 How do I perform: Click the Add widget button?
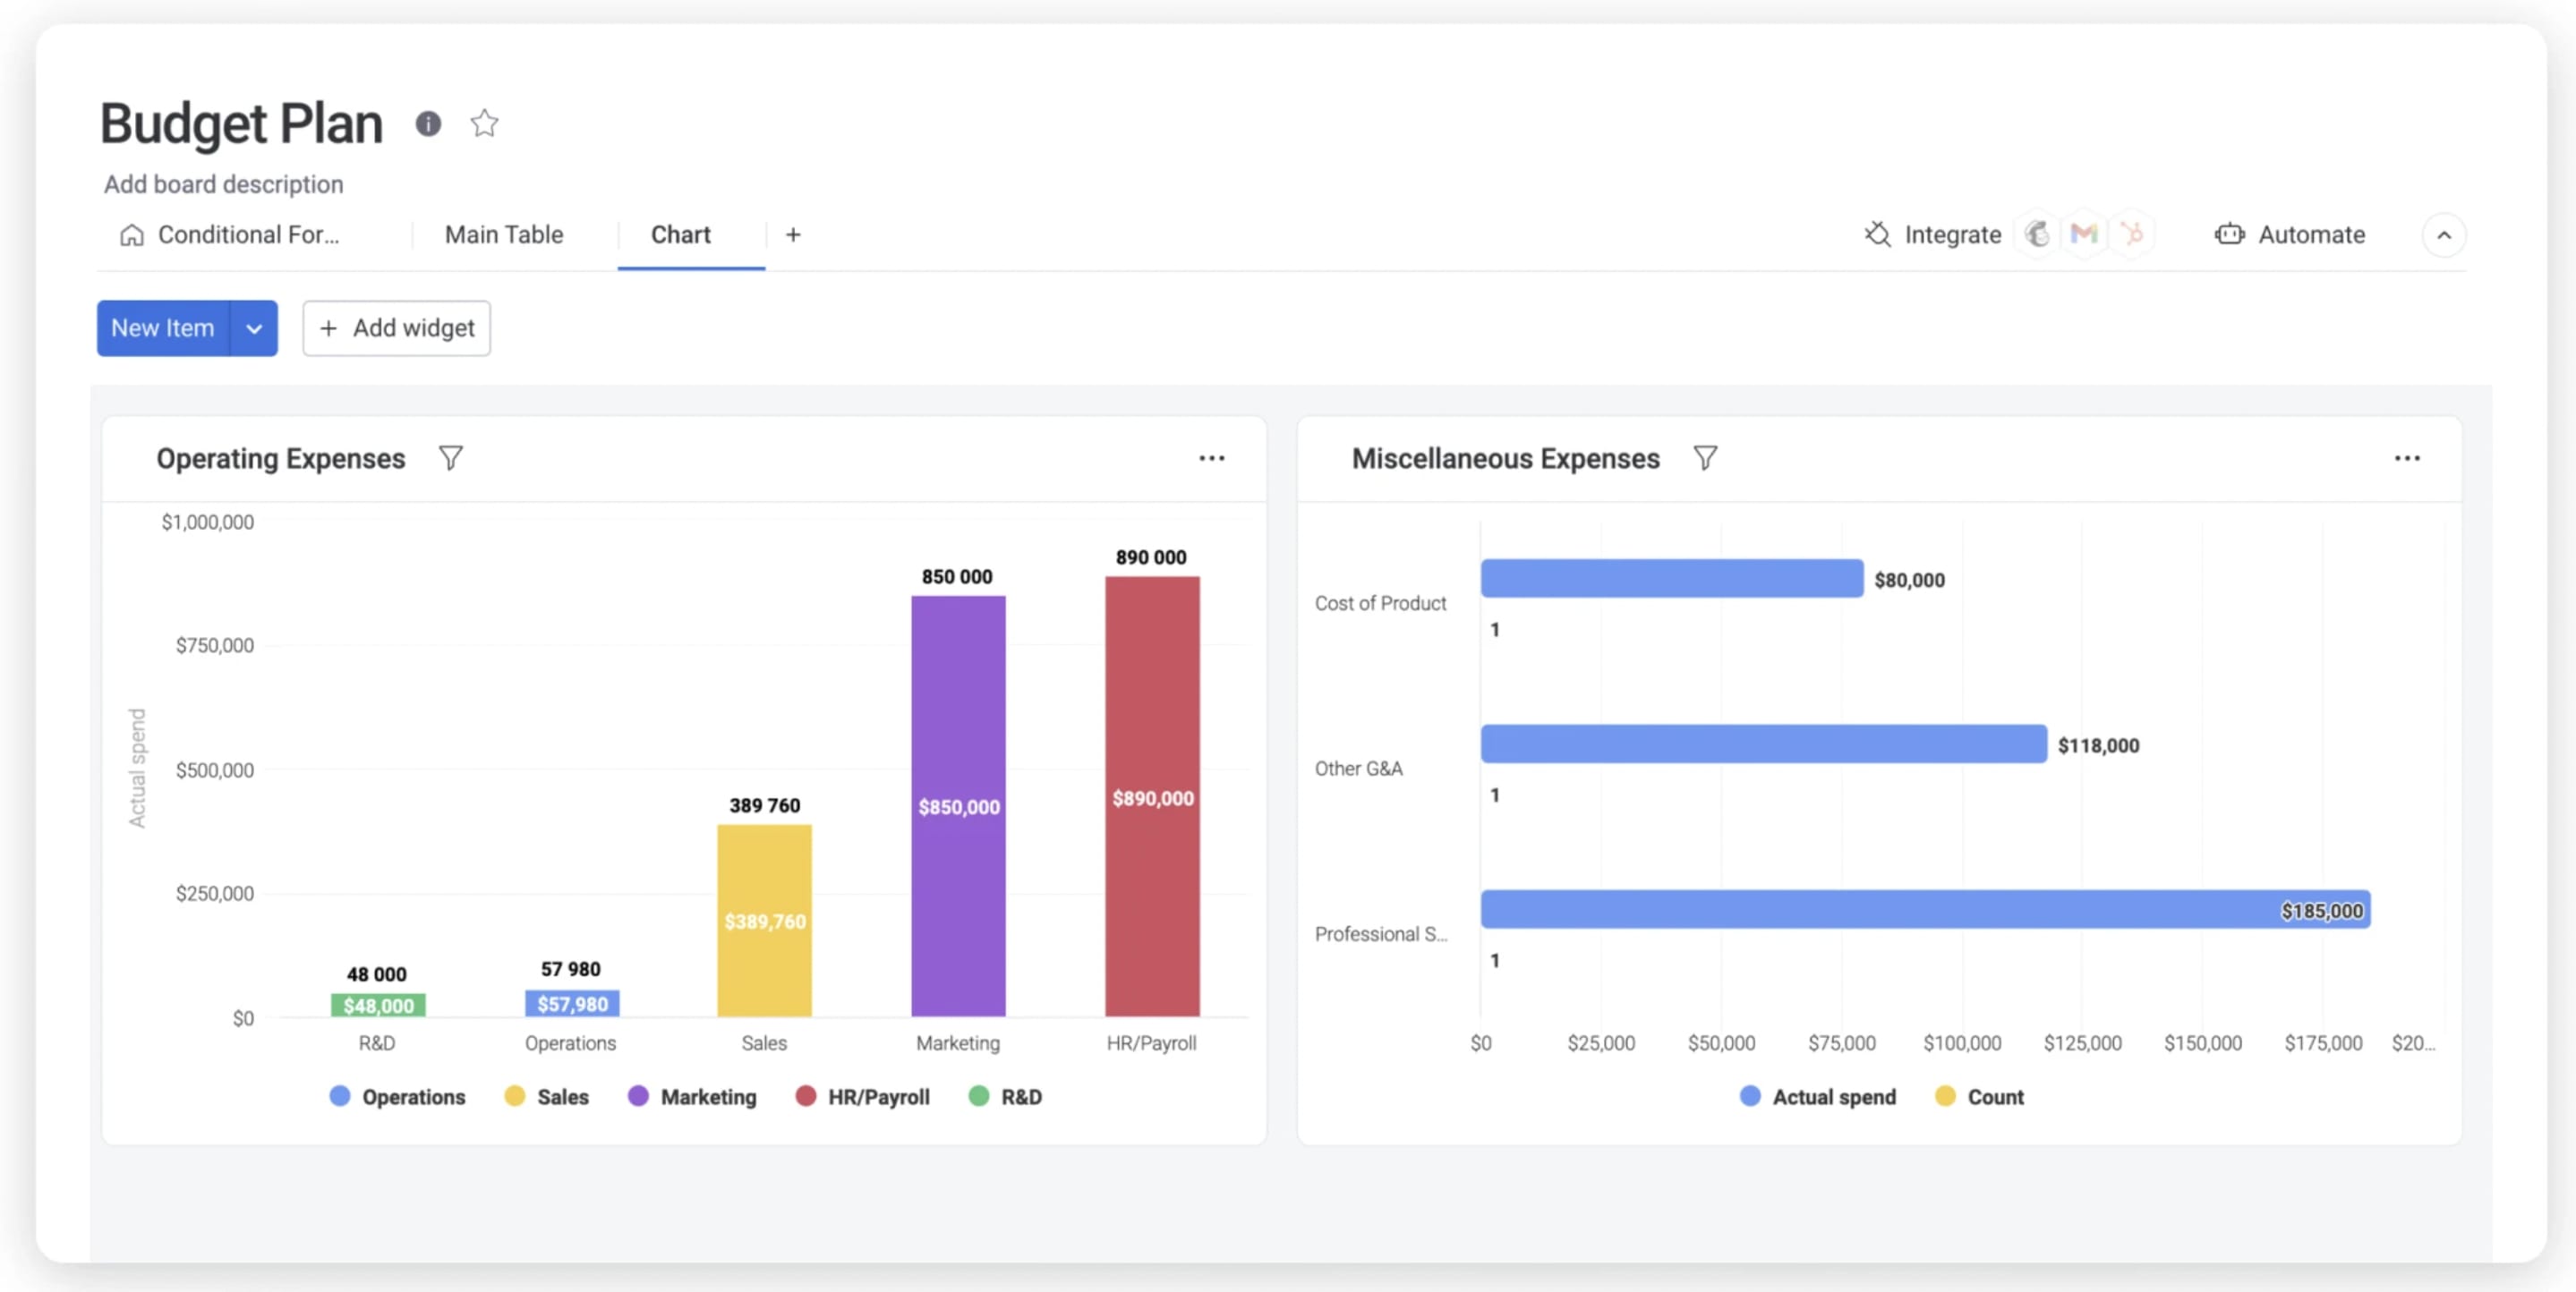(394, 327)
